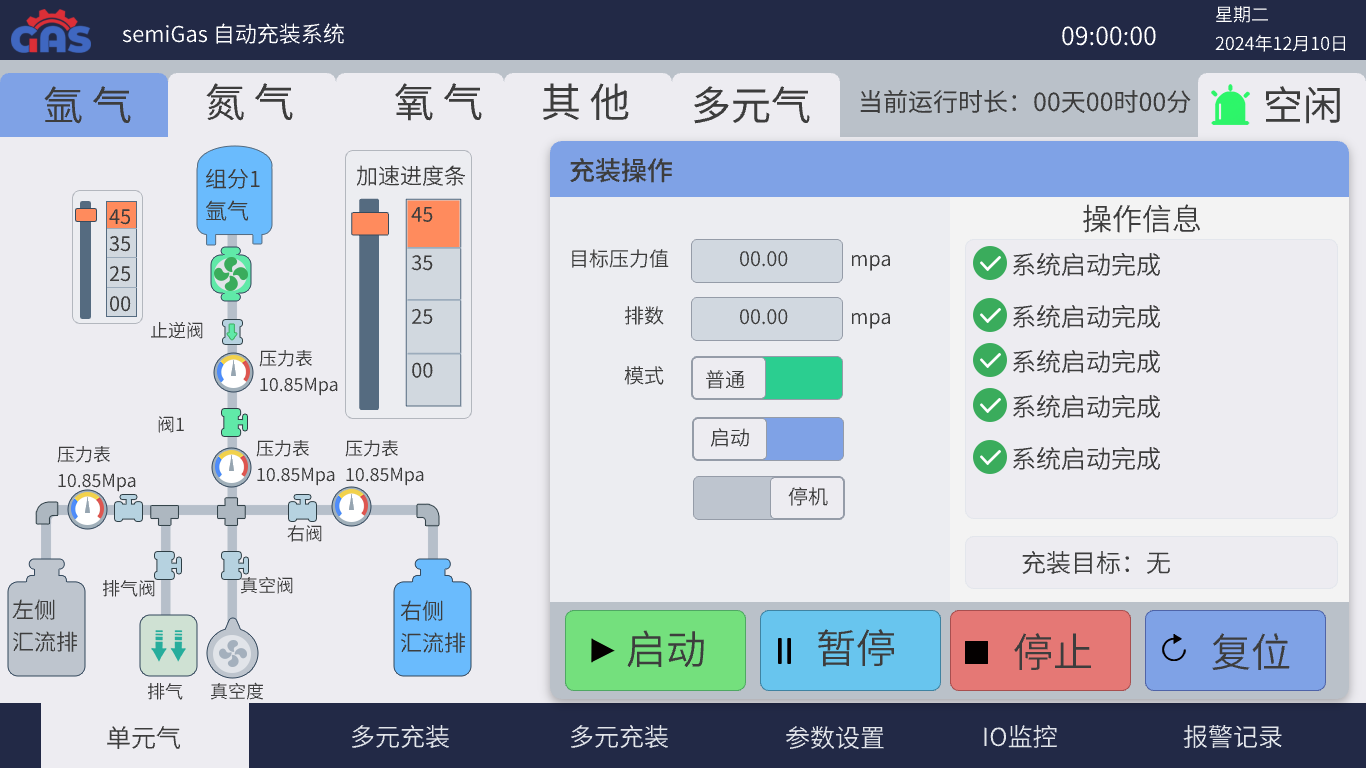This screenshot has width=1366, height=768.
Task: Click the 复位 reset button
Action: (x=1235, y=651)
